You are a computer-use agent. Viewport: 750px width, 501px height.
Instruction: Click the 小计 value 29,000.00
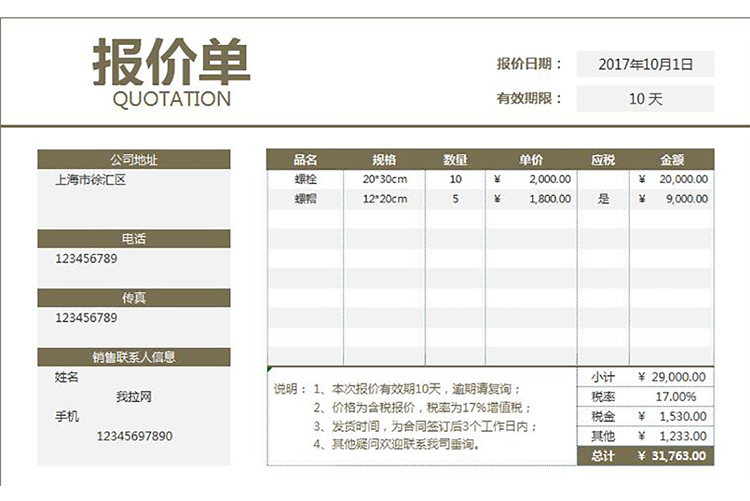tap(672, 377)
